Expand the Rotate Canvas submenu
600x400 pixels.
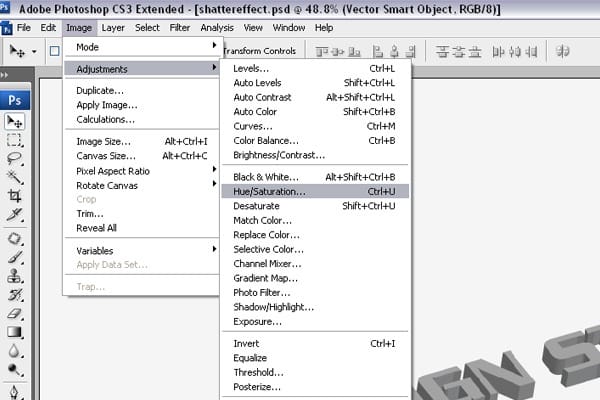pos(141,185)
